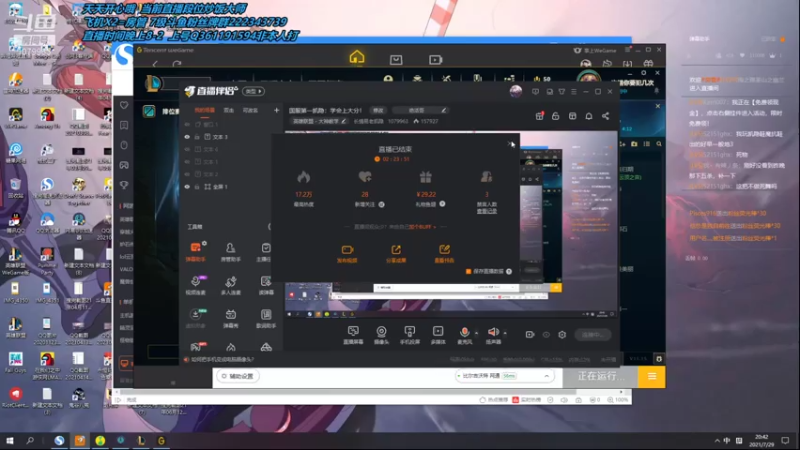
Task: Open the WeGame store bag icon
Action: [396, 60]
